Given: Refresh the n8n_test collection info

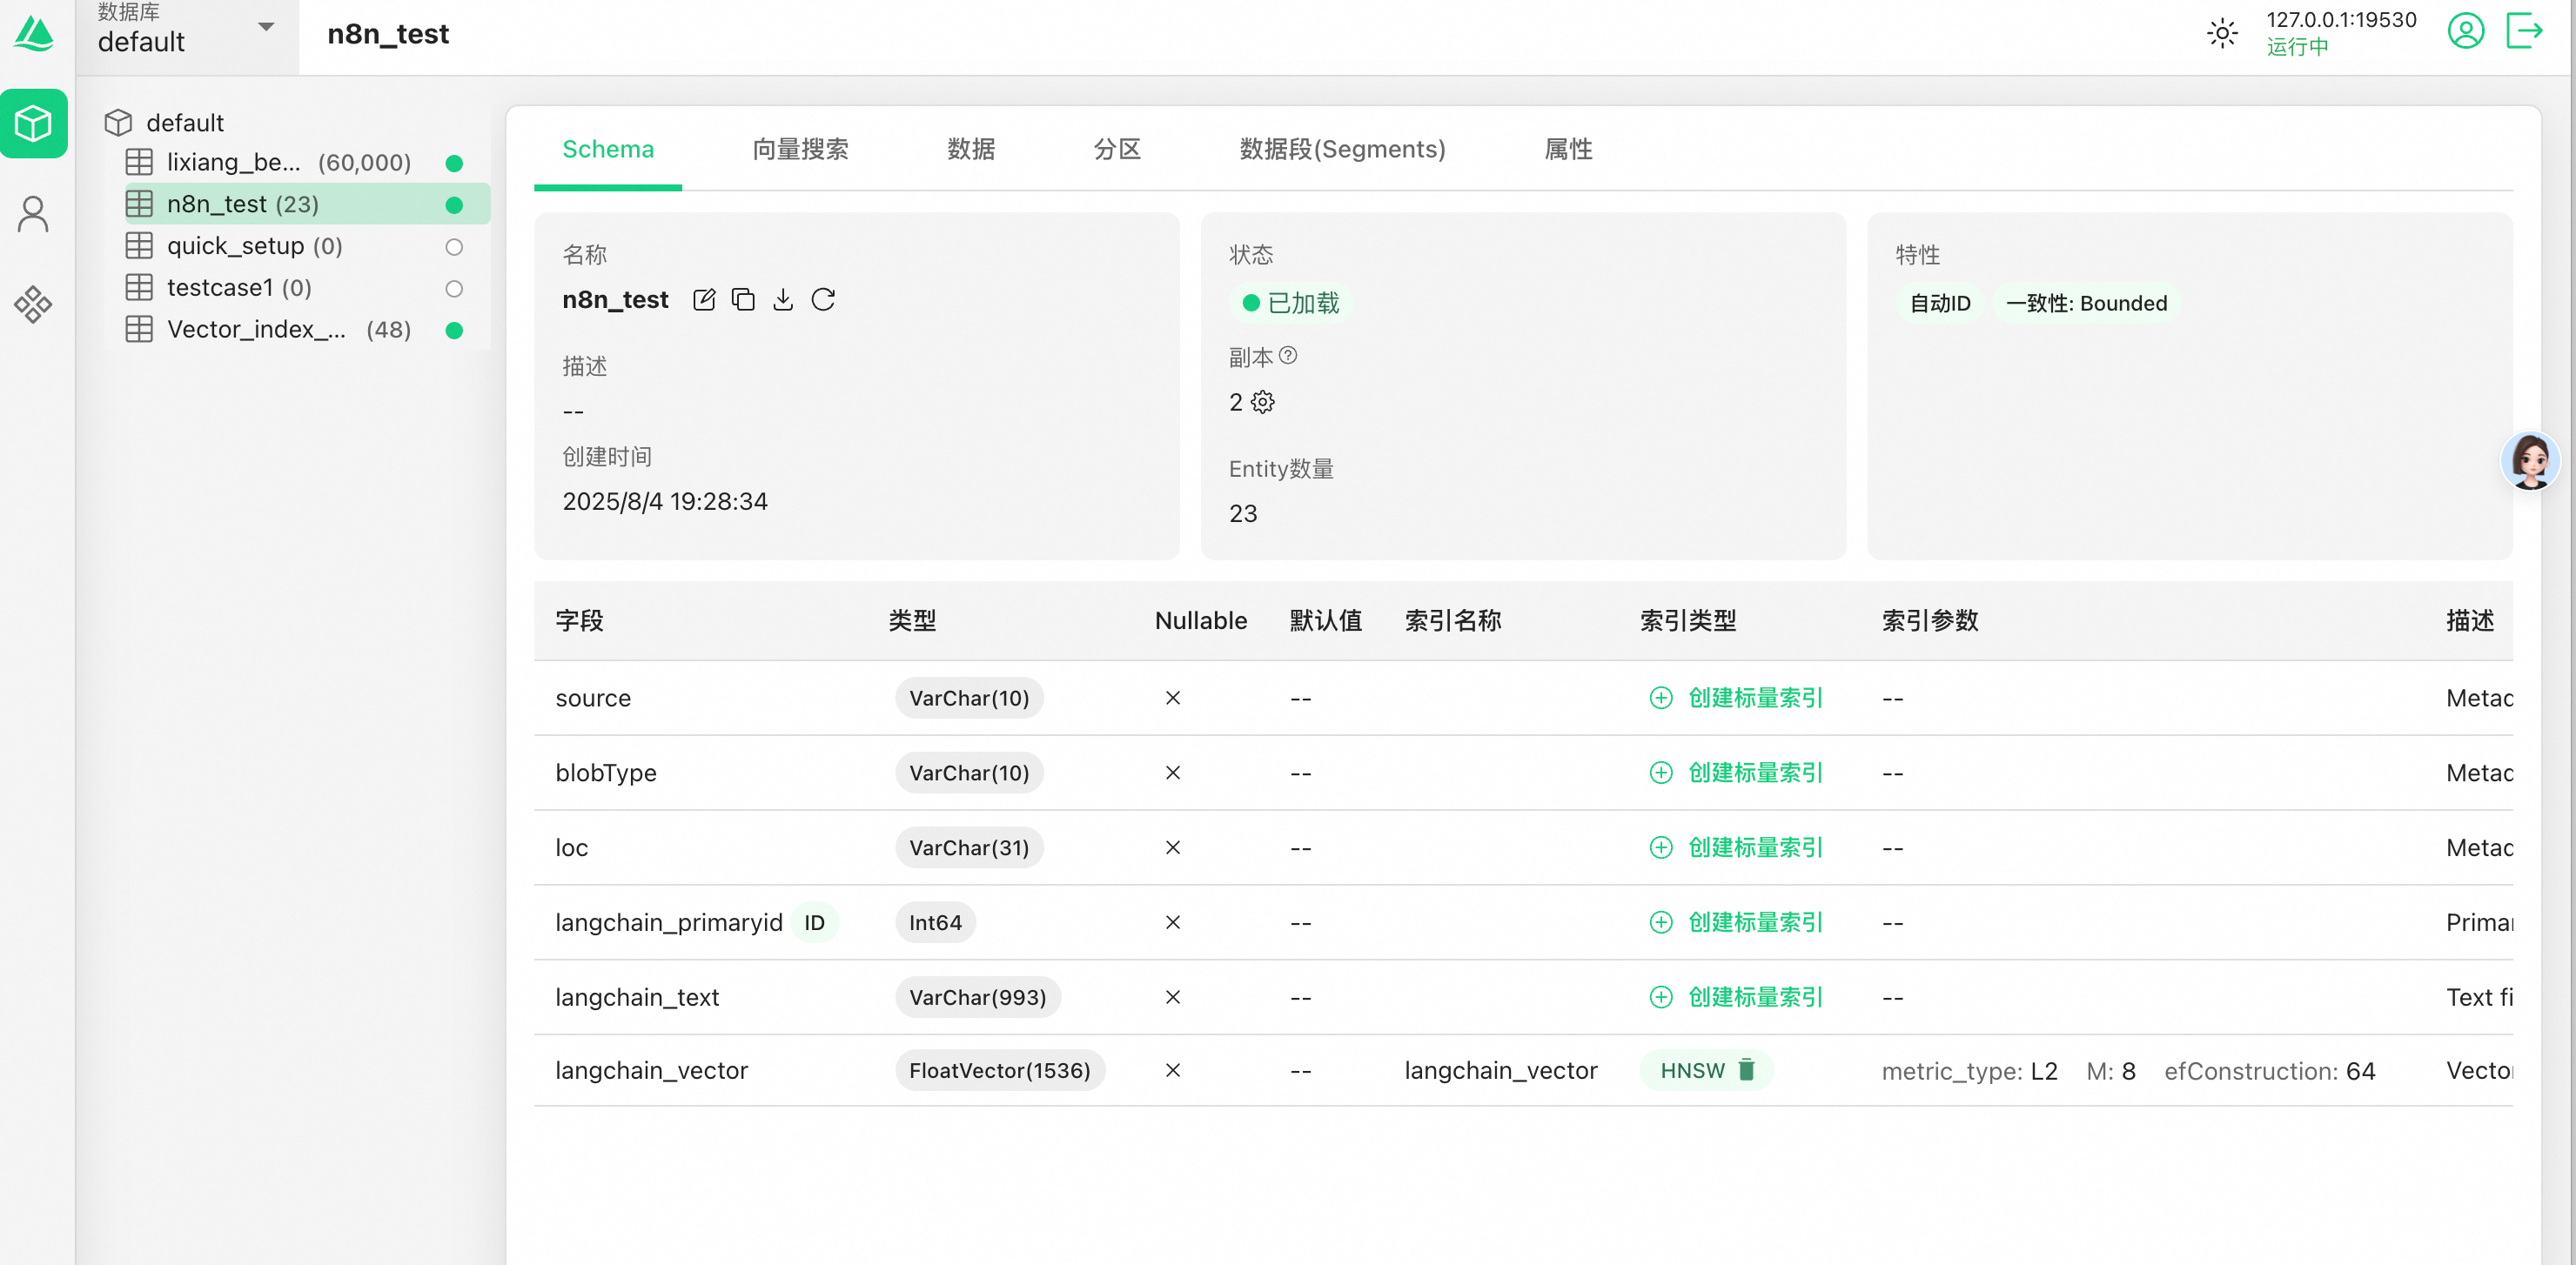Looking at the screenshot, I should click(823, 300).
